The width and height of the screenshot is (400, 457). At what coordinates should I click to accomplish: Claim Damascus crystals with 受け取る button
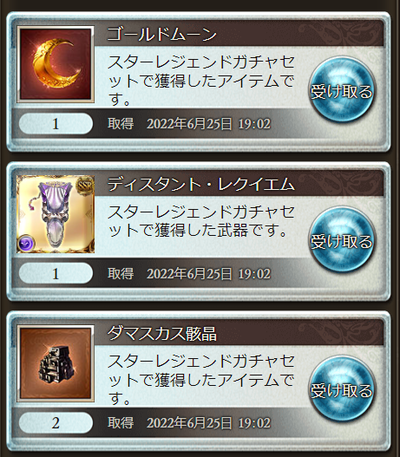point(341,390)
